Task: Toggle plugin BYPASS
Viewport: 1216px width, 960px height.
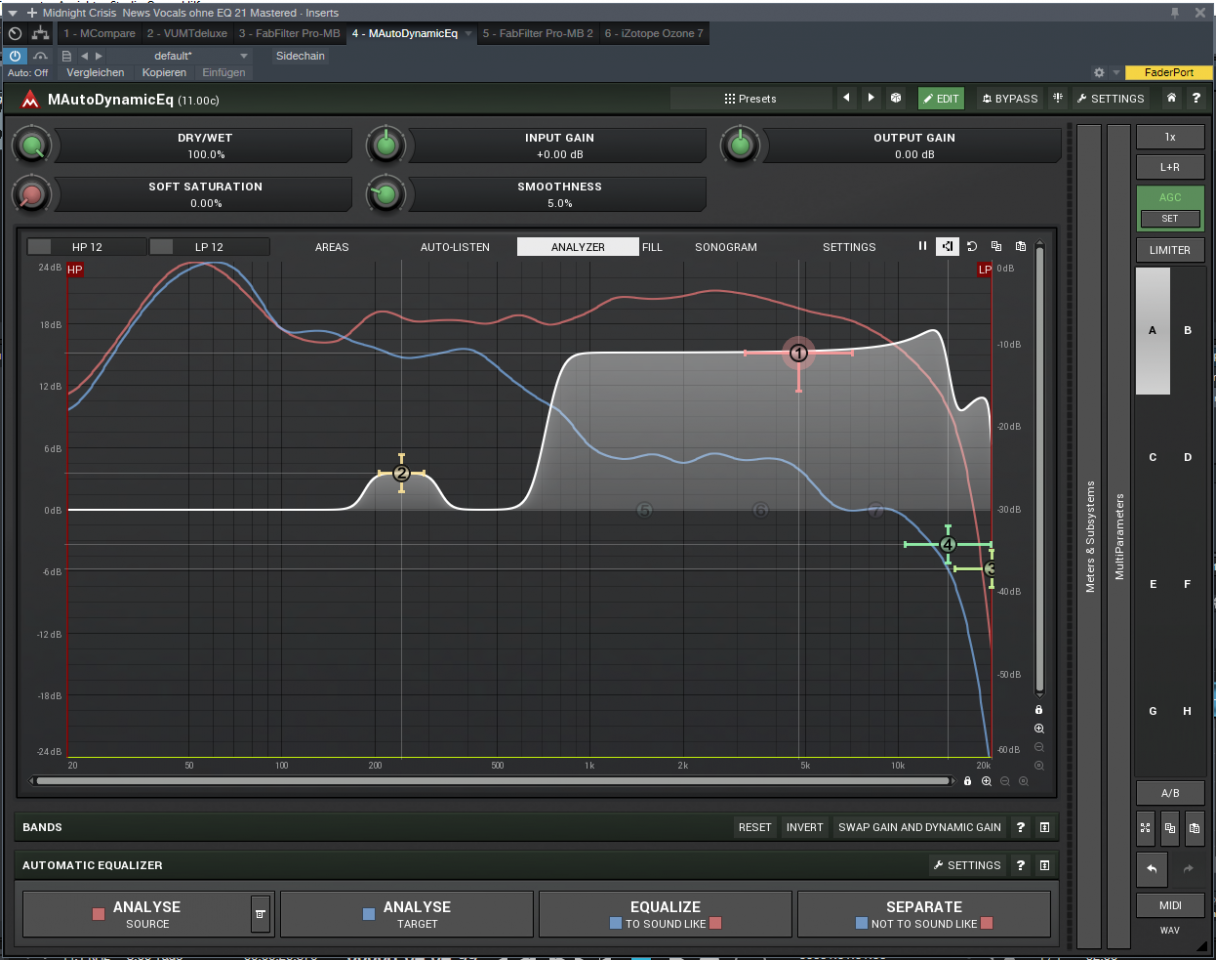Action: coord(1009,98)
